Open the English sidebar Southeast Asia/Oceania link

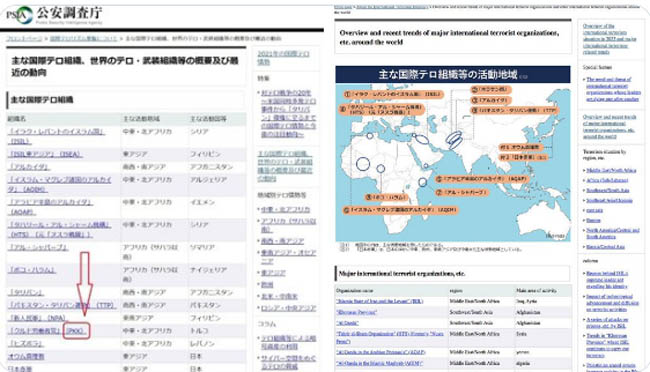click(x=609, y=200)
